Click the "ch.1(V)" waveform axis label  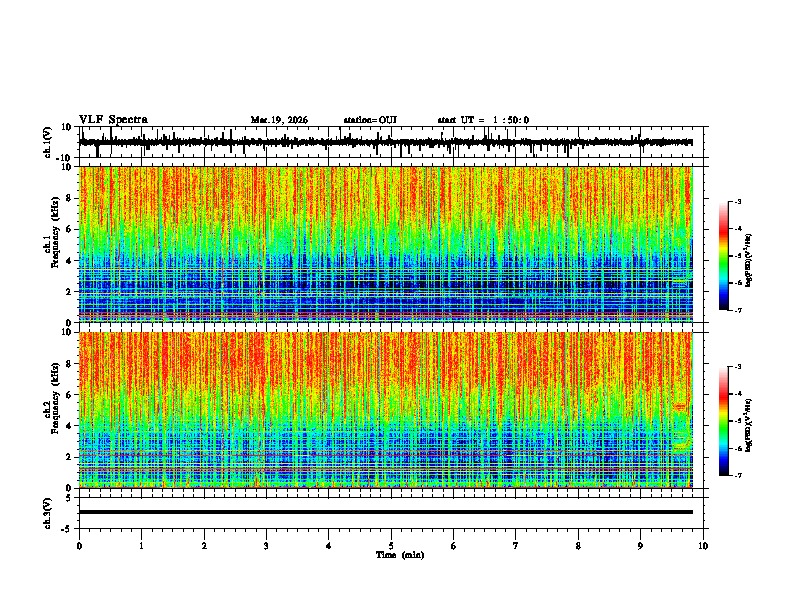pos(48,142)
